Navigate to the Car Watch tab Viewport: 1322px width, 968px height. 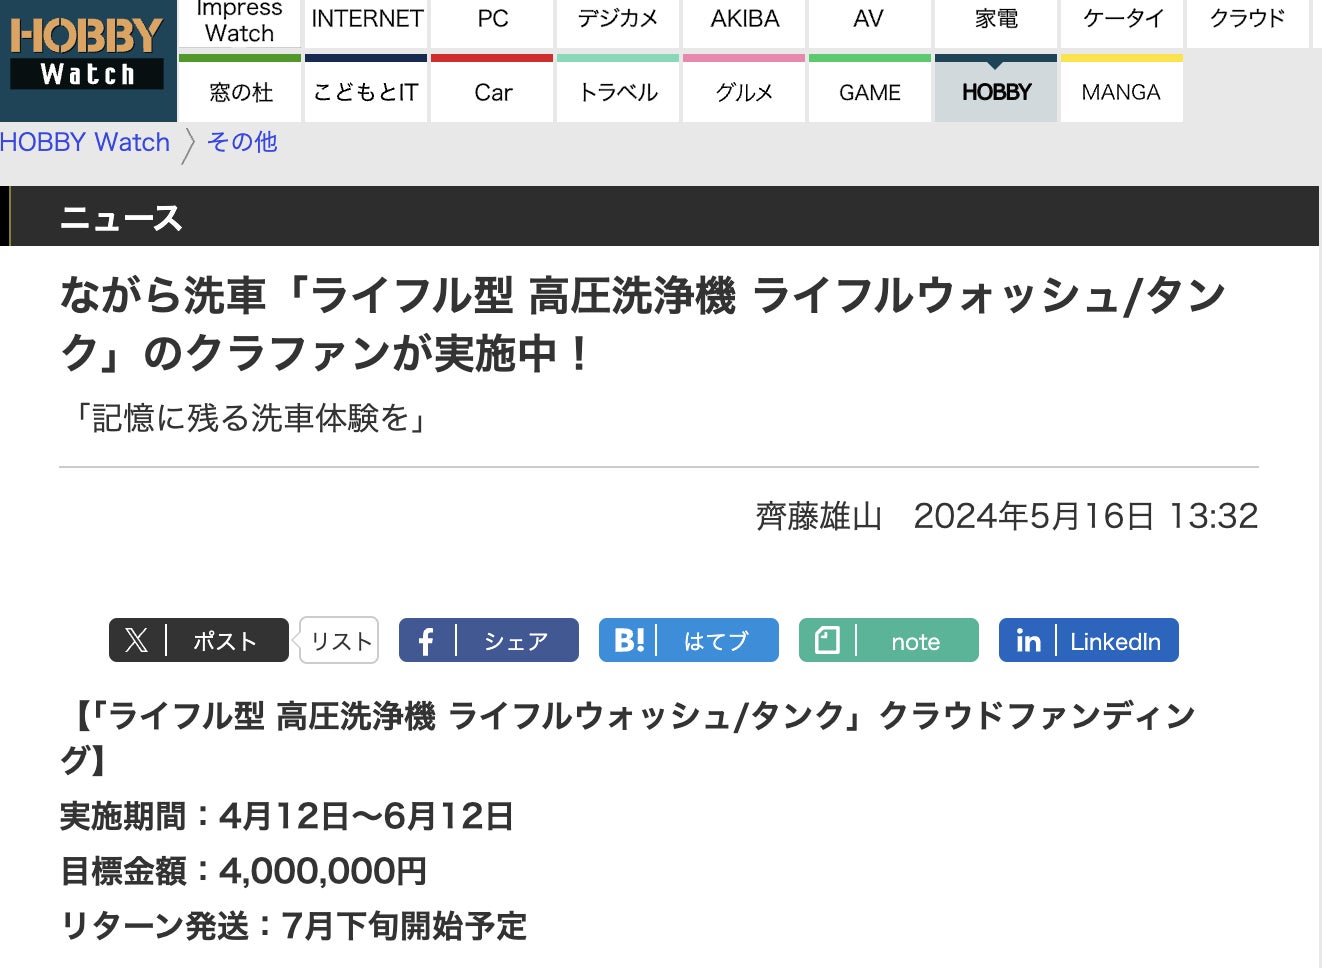(x=493, y=92)
